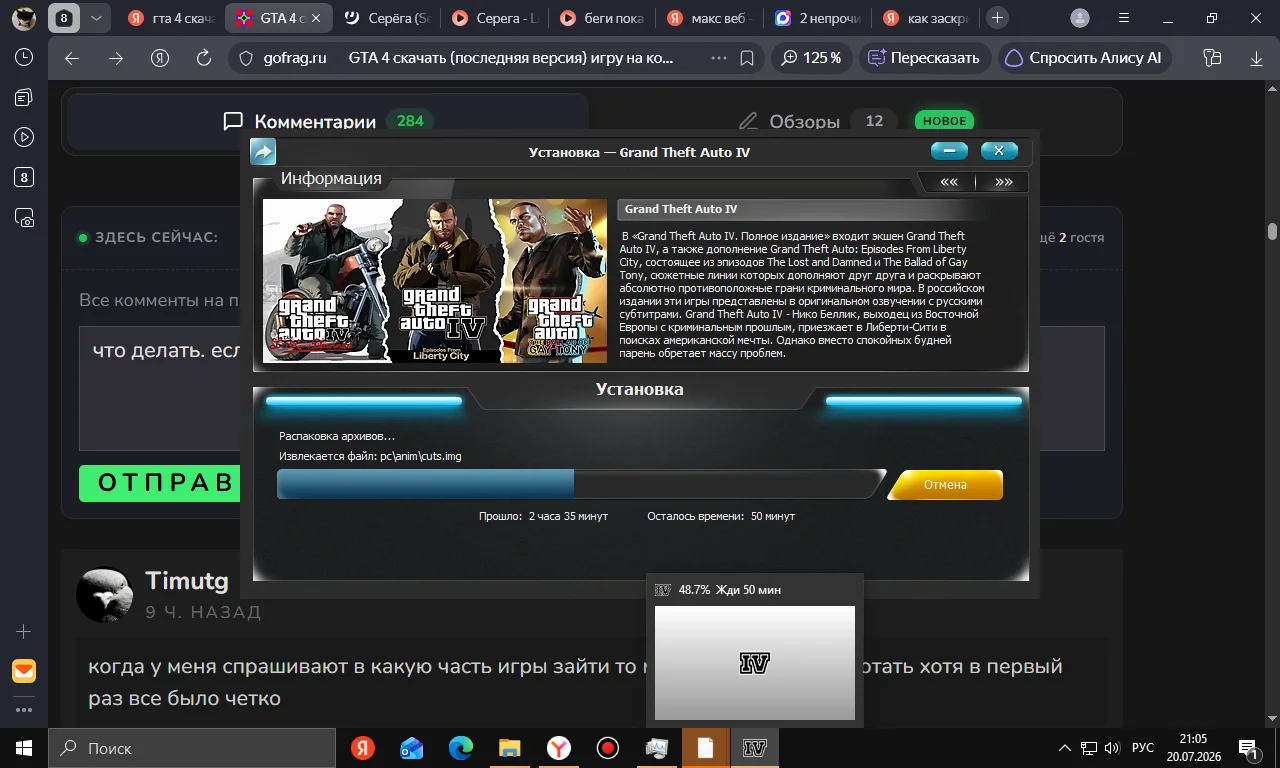Close the Grand Theft Auto IV installer
The height and width of the screenshot is (768, 1280).
pyautogui.click(x=999, y=151)
